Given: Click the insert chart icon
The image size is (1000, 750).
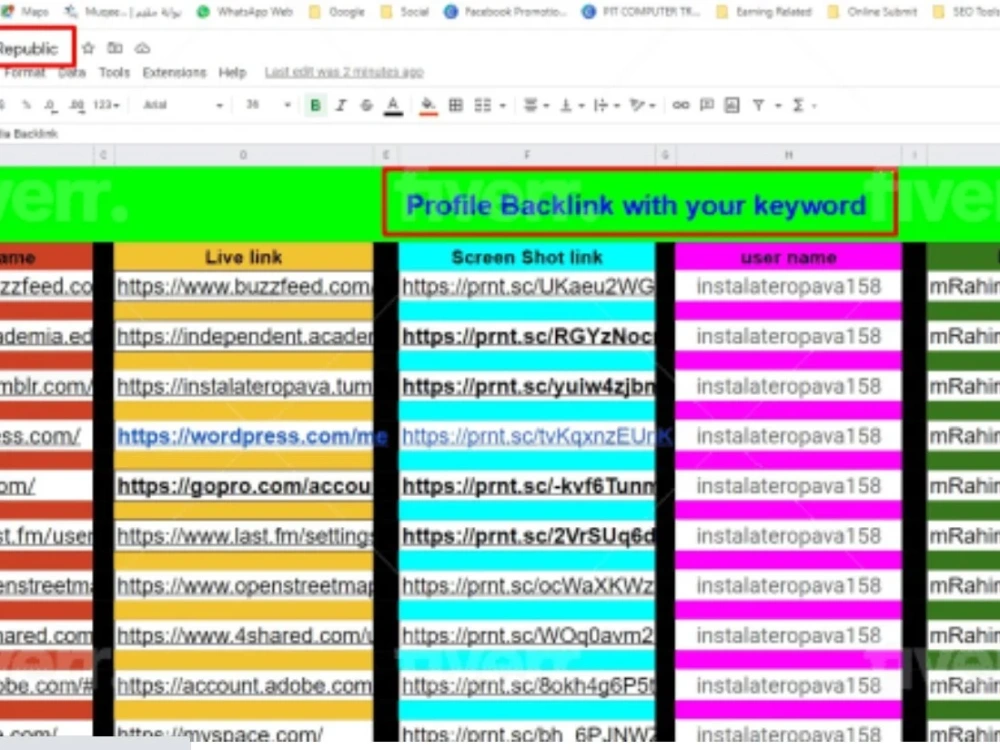Looking at the screenshot, I should tap(732, 105).
